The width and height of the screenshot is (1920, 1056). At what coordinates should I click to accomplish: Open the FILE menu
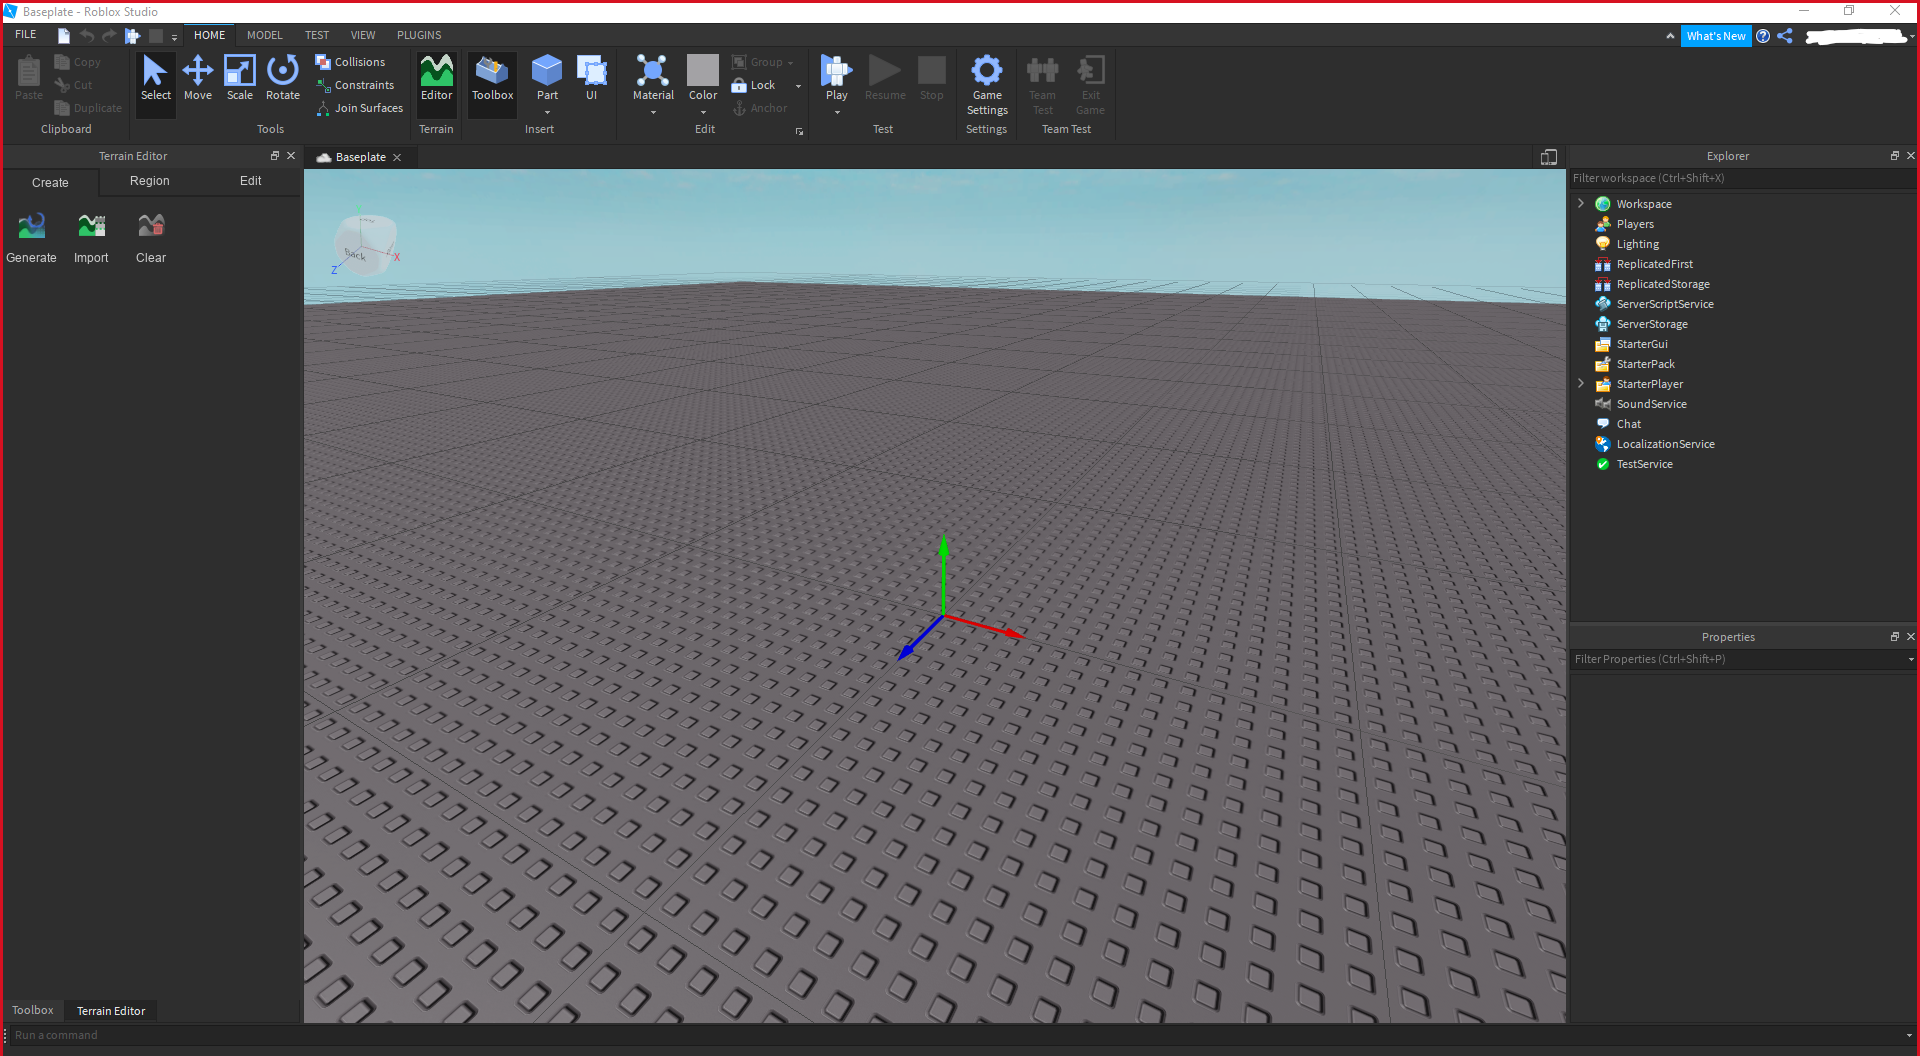pos(25,34)
